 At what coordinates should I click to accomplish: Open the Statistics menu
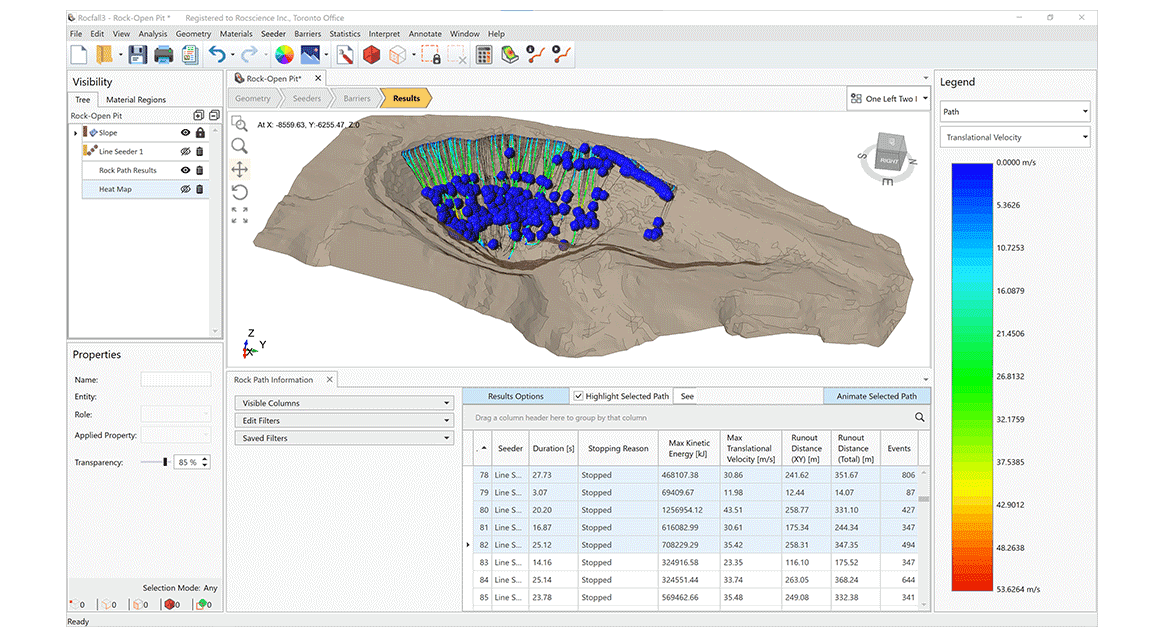coord(344,34)
